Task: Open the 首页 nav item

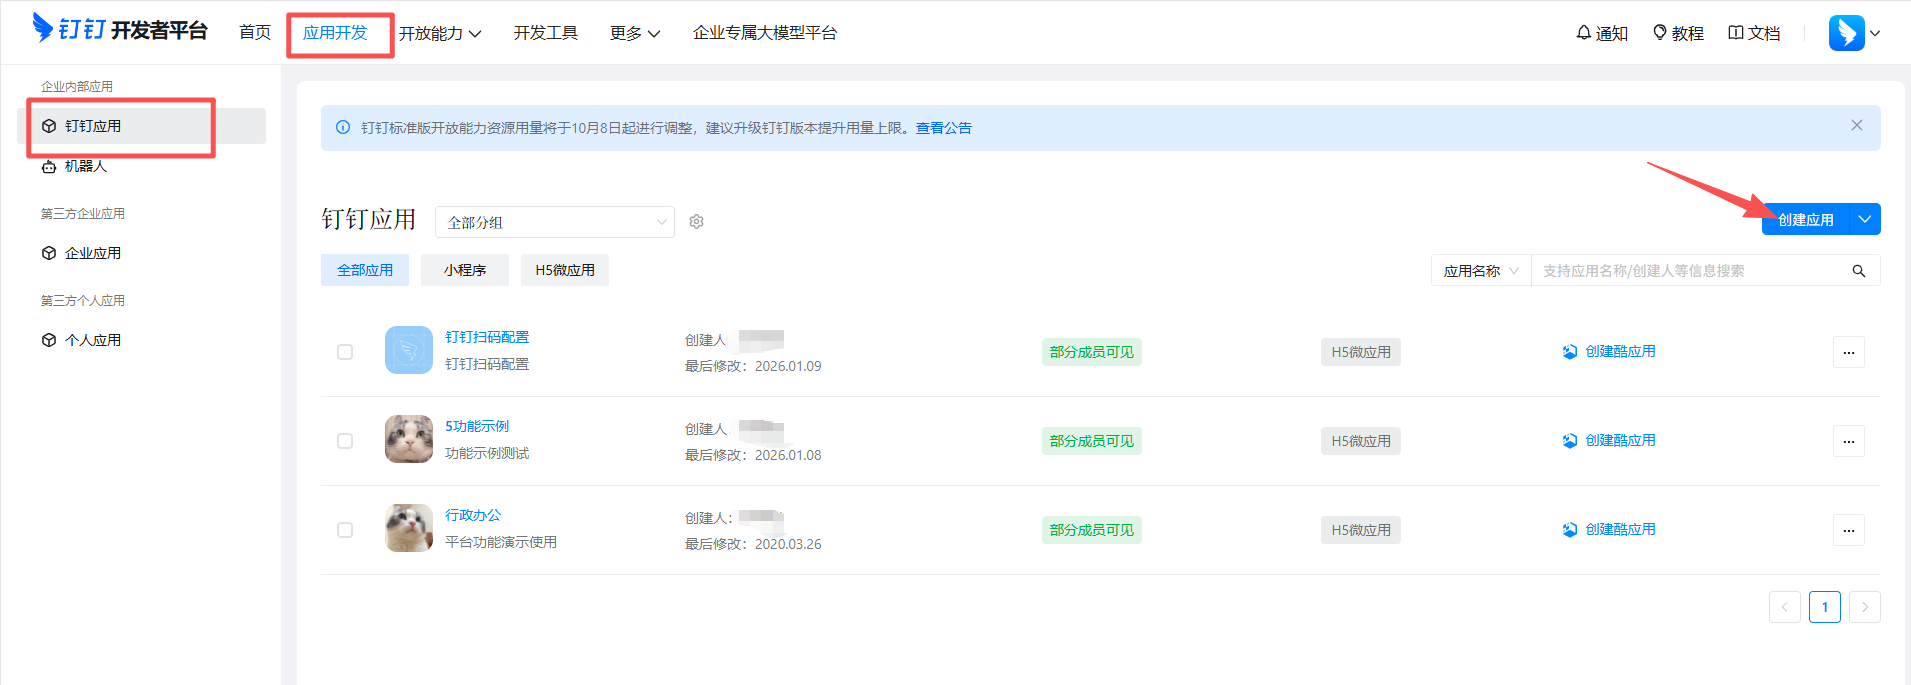Action: tap(255, 33)
